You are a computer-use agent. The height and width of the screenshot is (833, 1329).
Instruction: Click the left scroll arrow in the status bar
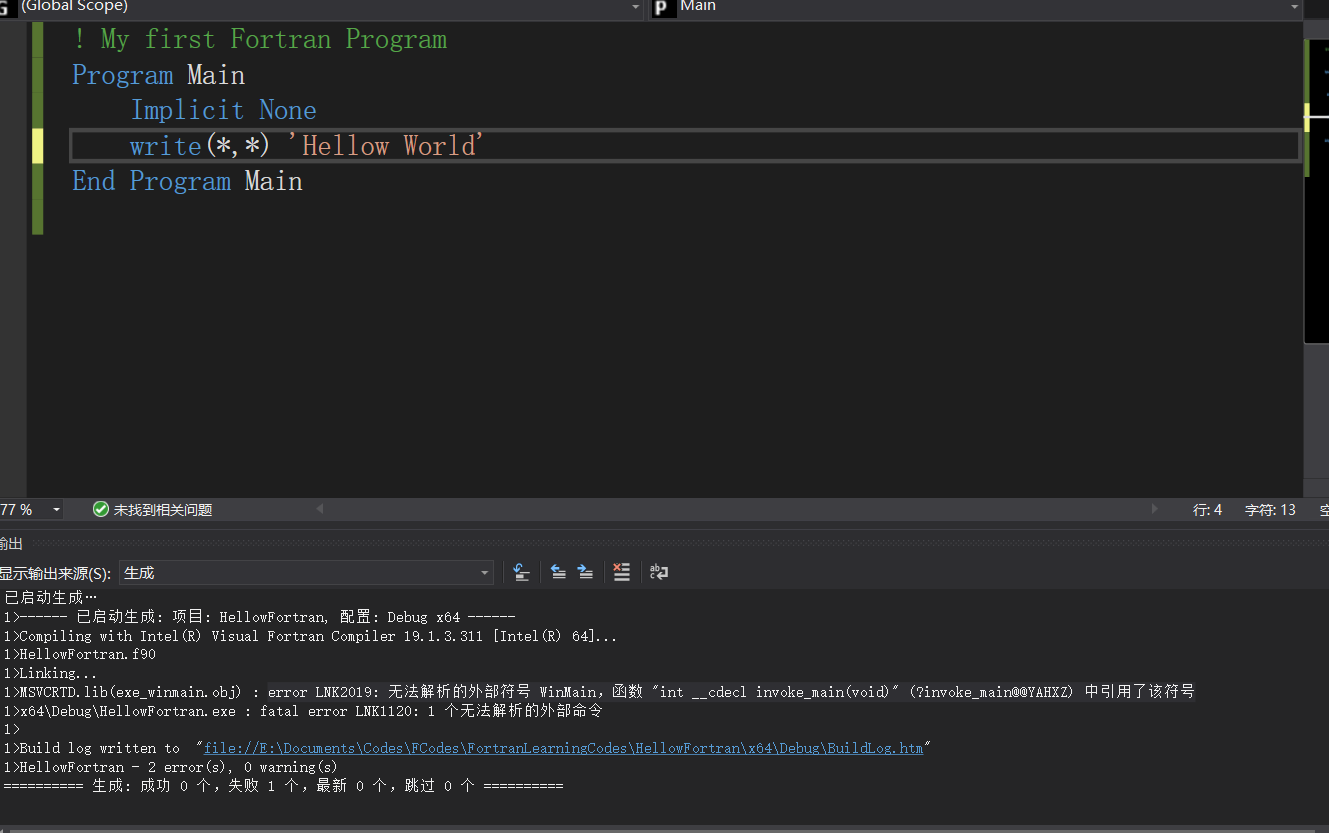tap(318, 509)
